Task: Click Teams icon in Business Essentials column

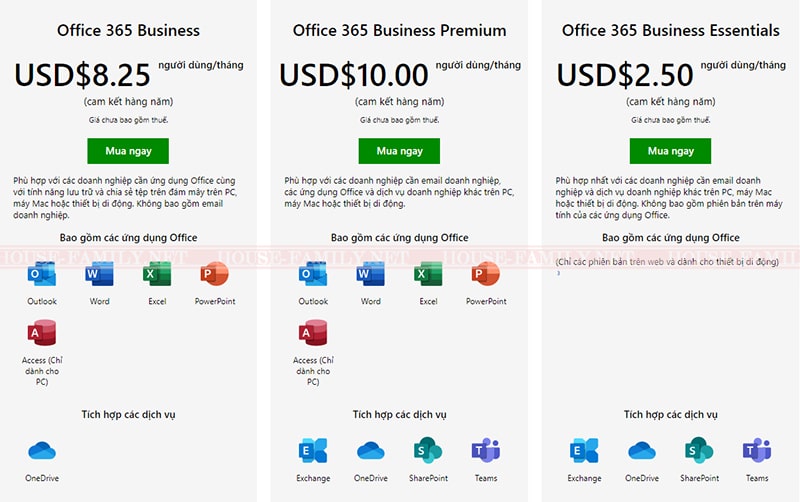Action: (x=757, y=451)
